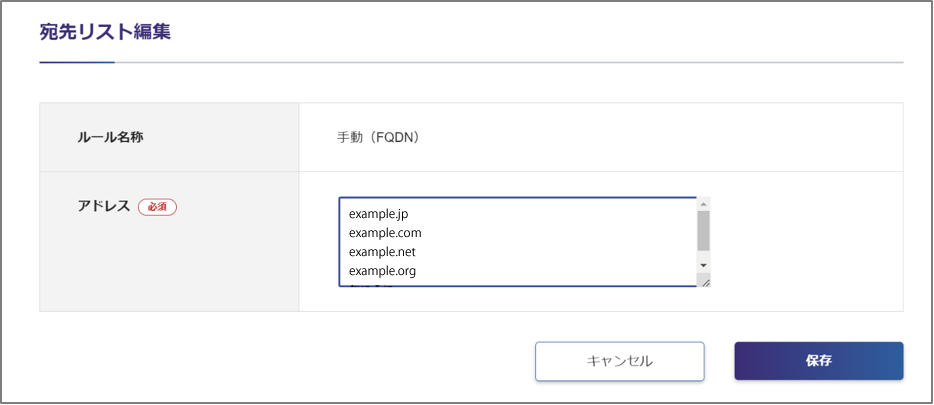Viewport: 934px width, 405px height.
Task: Click scrollbar track below the thumb
Action: [703, 254]
